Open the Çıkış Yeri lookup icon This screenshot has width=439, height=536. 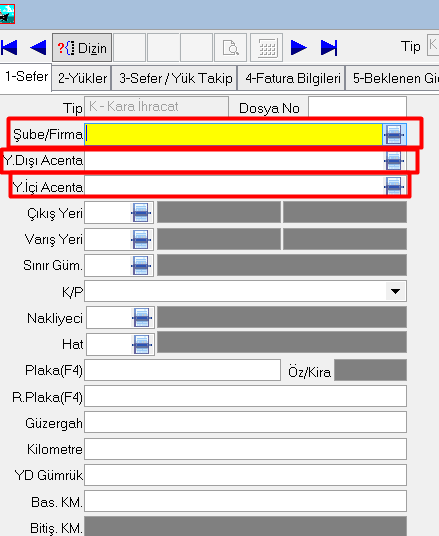coord(141,213)
